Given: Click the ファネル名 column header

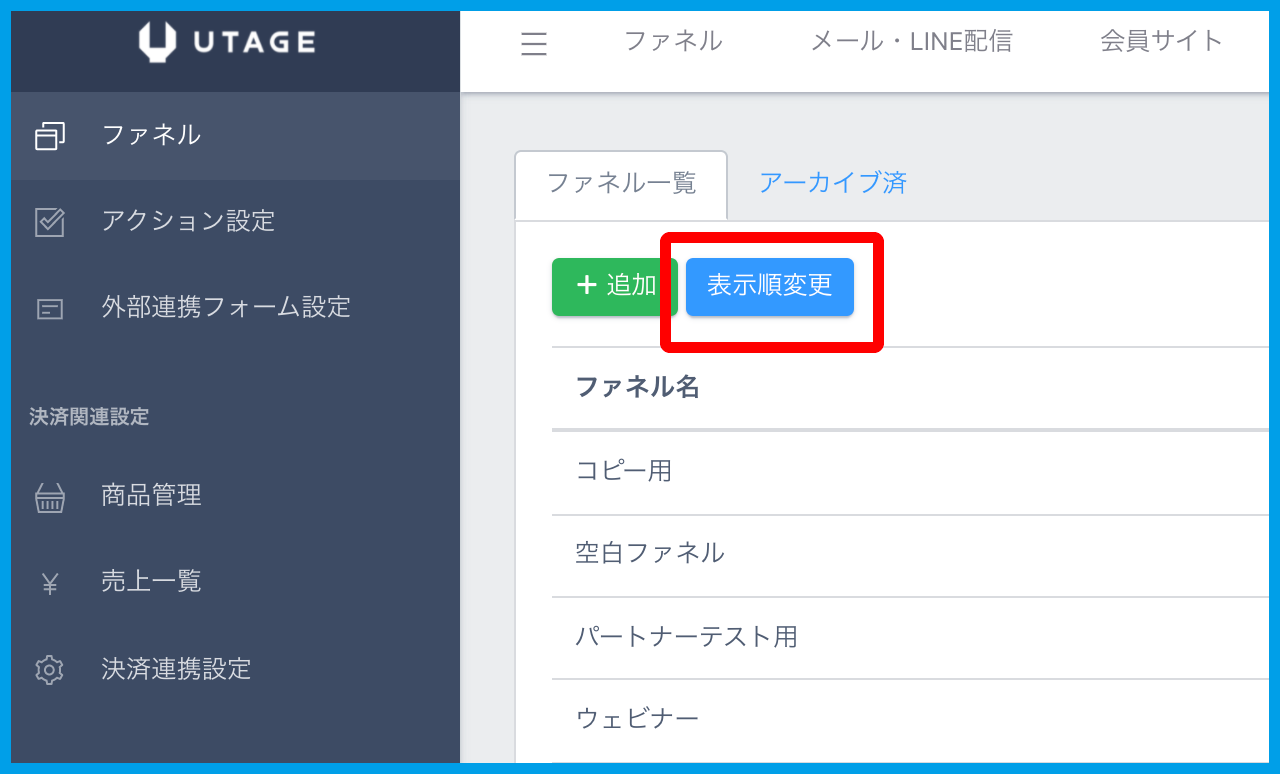Looking at the screenshot, I should 637,388.
